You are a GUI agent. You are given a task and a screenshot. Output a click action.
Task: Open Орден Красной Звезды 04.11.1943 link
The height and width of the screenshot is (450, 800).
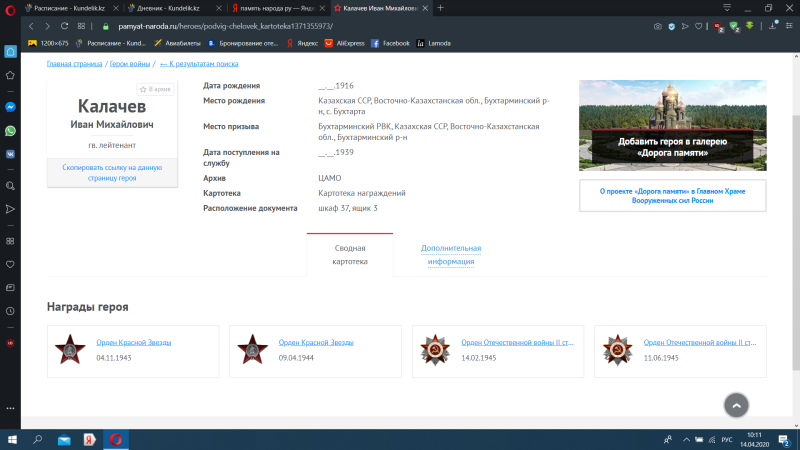click(134, 342)
